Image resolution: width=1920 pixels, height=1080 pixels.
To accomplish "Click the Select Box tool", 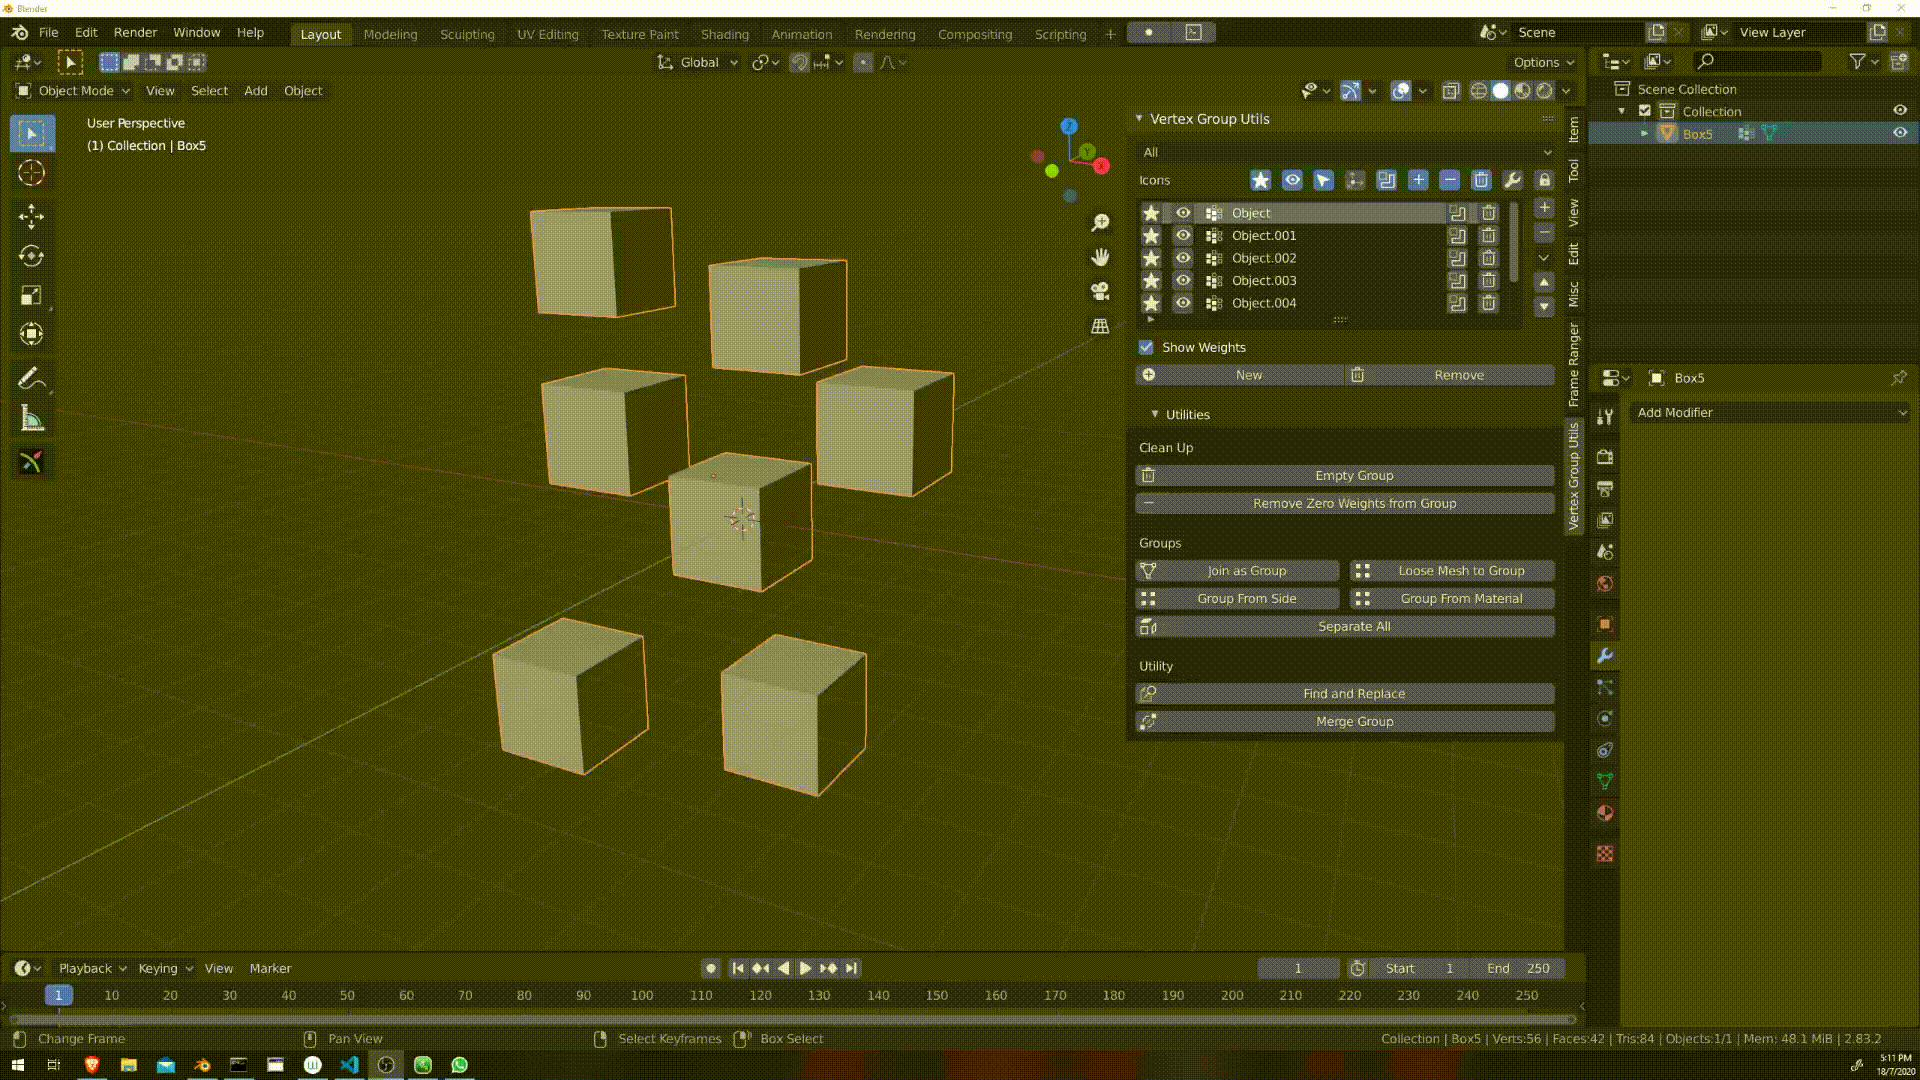I will [31, 133].
